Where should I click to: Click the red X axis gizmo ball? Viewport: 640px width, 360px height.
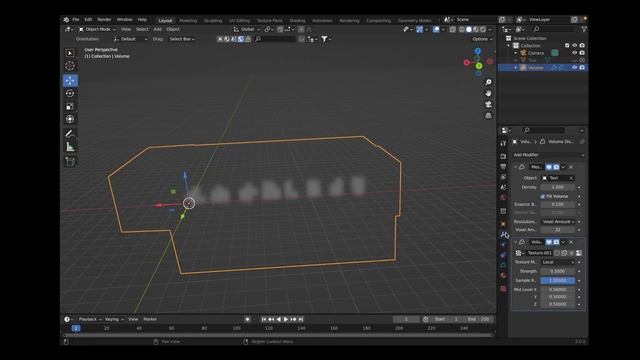tap(467, 62)
